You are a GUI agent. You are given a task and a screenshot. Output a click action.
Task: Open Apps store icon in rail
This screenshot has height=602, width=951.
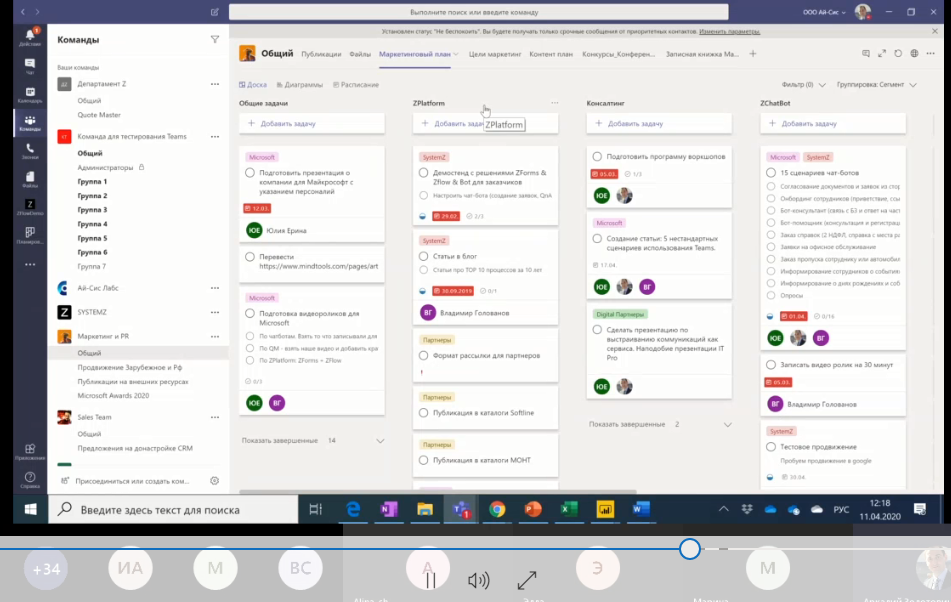[30, 452]
